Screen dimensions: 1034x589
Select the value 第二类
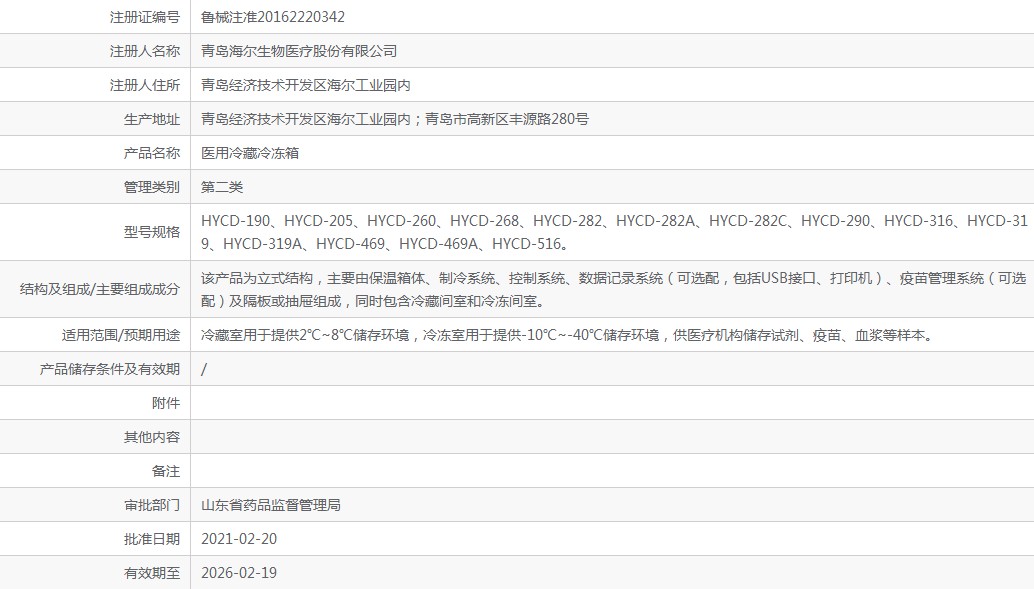click(x=222, y=187)
